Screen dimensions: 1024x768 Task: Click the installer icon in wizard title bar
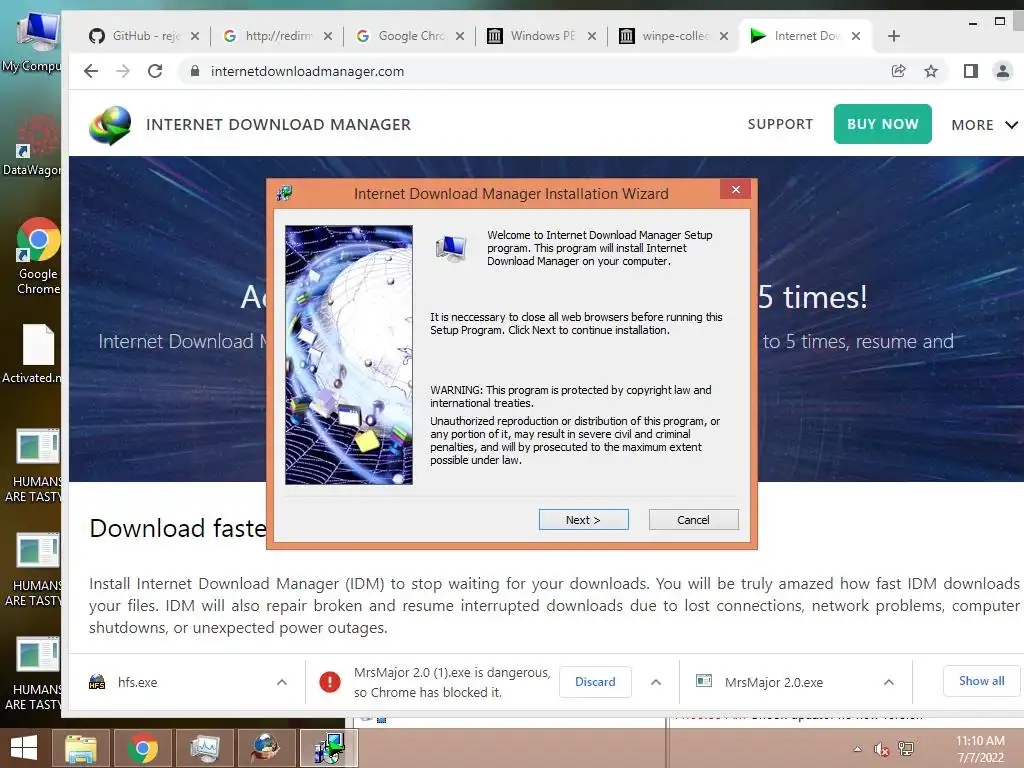[284, 193]
